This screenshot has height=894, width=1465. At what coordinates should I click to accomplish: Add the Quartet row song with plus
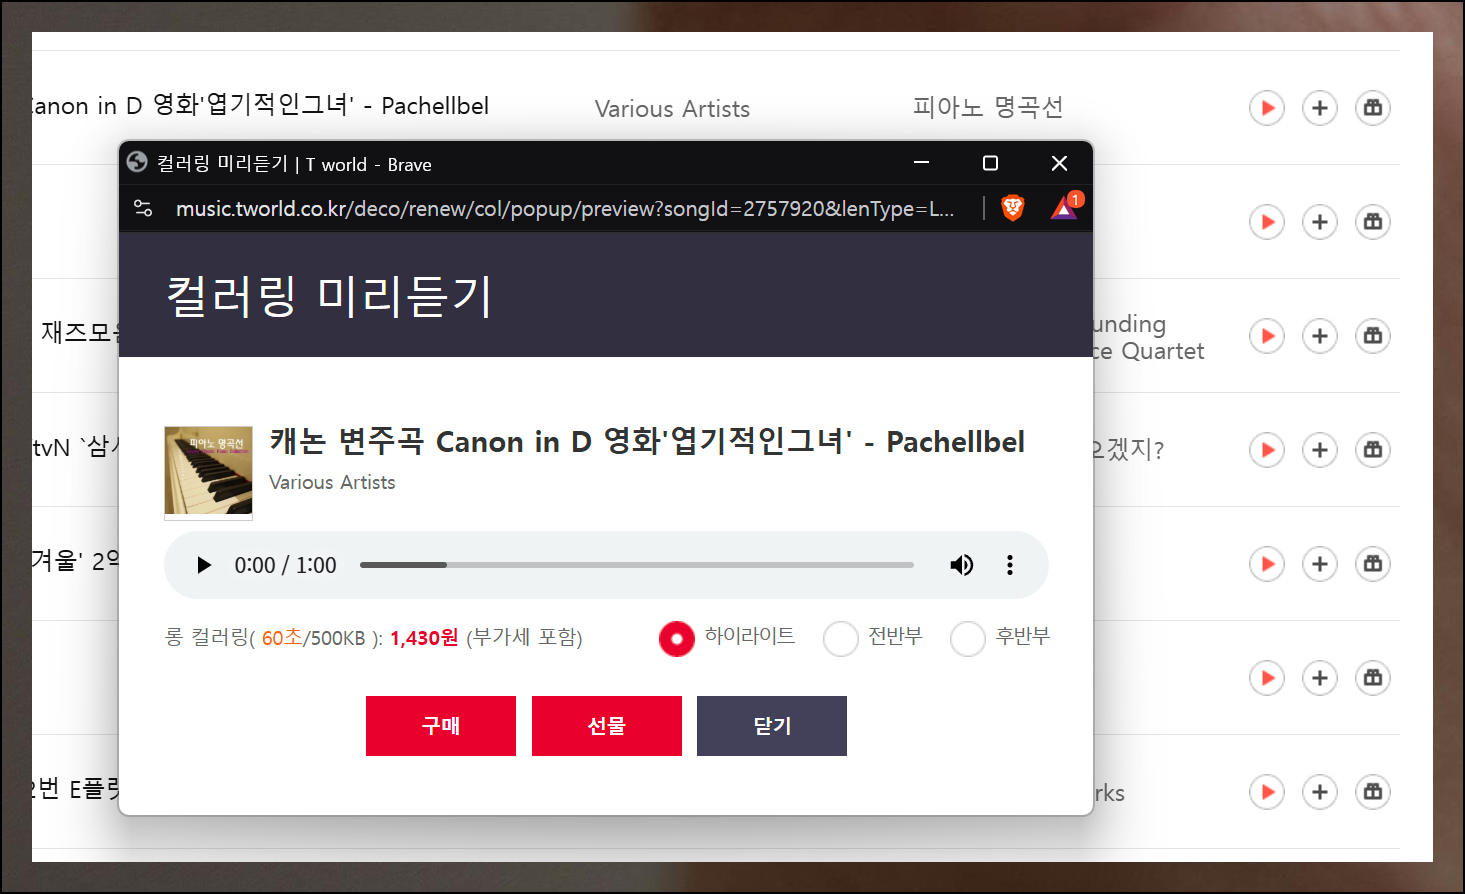click(x=1320, y=335)
